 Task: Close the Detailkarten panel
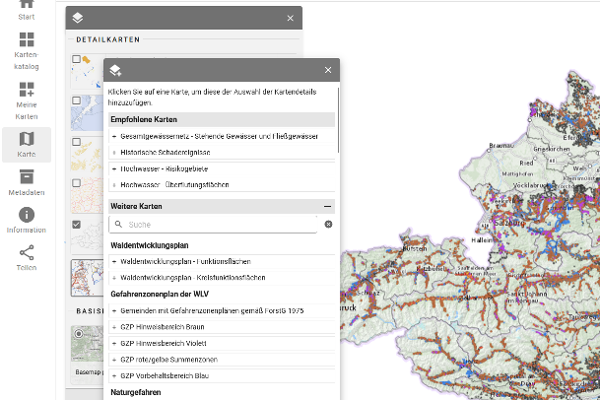point(290,18)
